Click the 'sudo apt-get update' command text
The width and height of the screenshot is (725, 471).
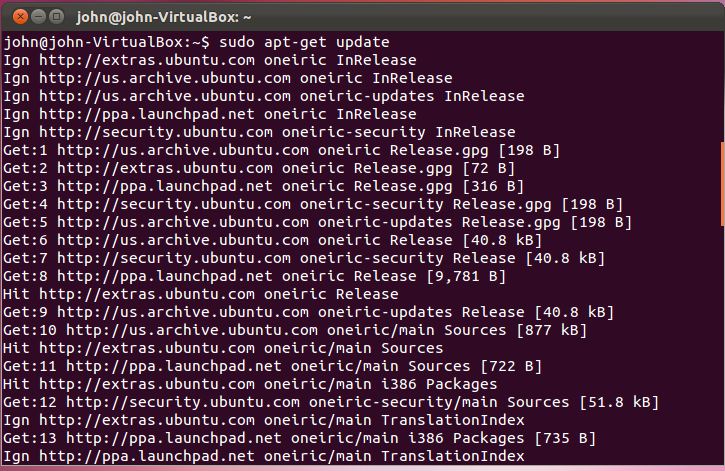click(304, 42)
